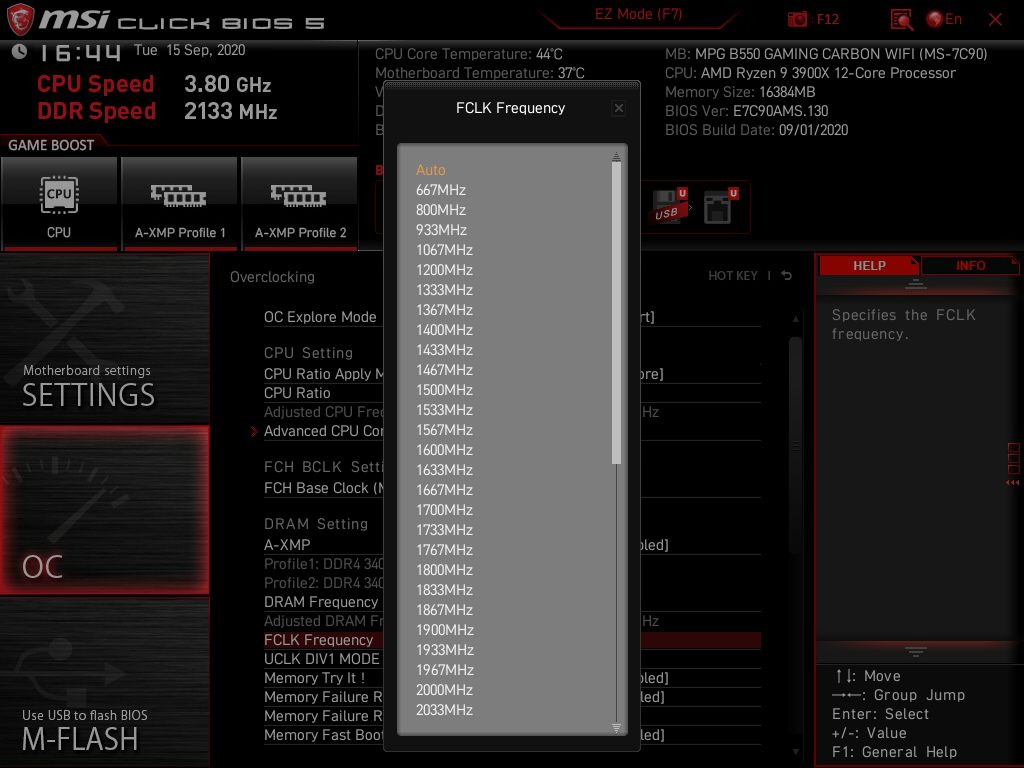
Task: Change language via the En globe
Action: [944, 20]
